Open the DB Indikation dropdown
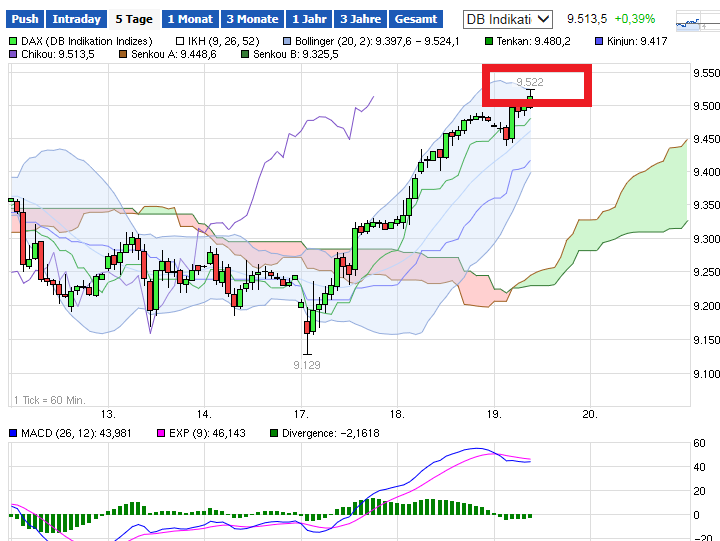 (x=509, y=19)
